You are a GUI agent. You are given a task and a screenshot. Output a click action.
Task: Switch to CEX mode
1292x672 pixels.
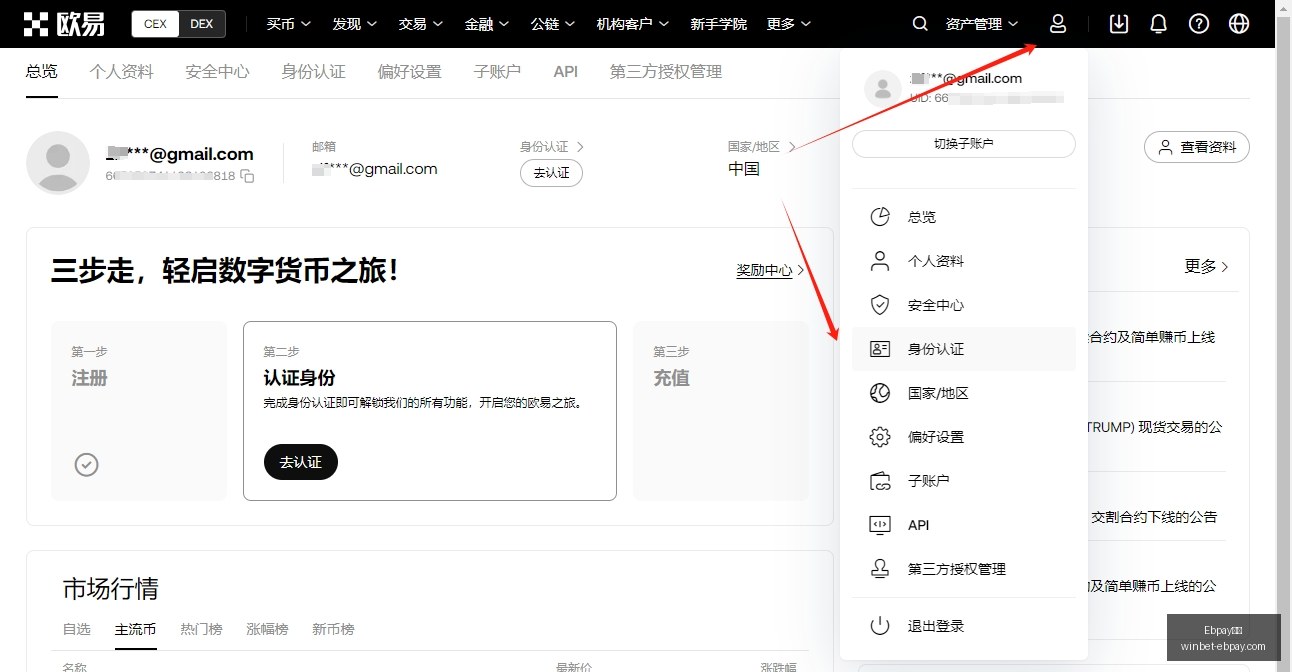point(155,24)
